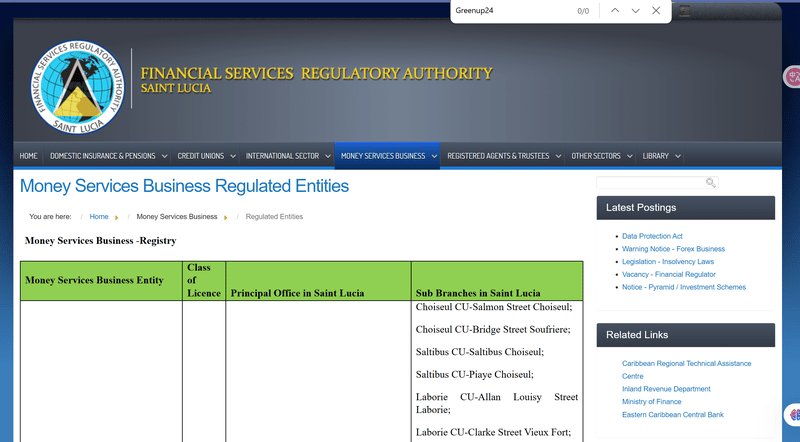Click the translate extension icon at right edge
Image resolution: width=800 pixels, height=442 pixels.
[793, 77]
